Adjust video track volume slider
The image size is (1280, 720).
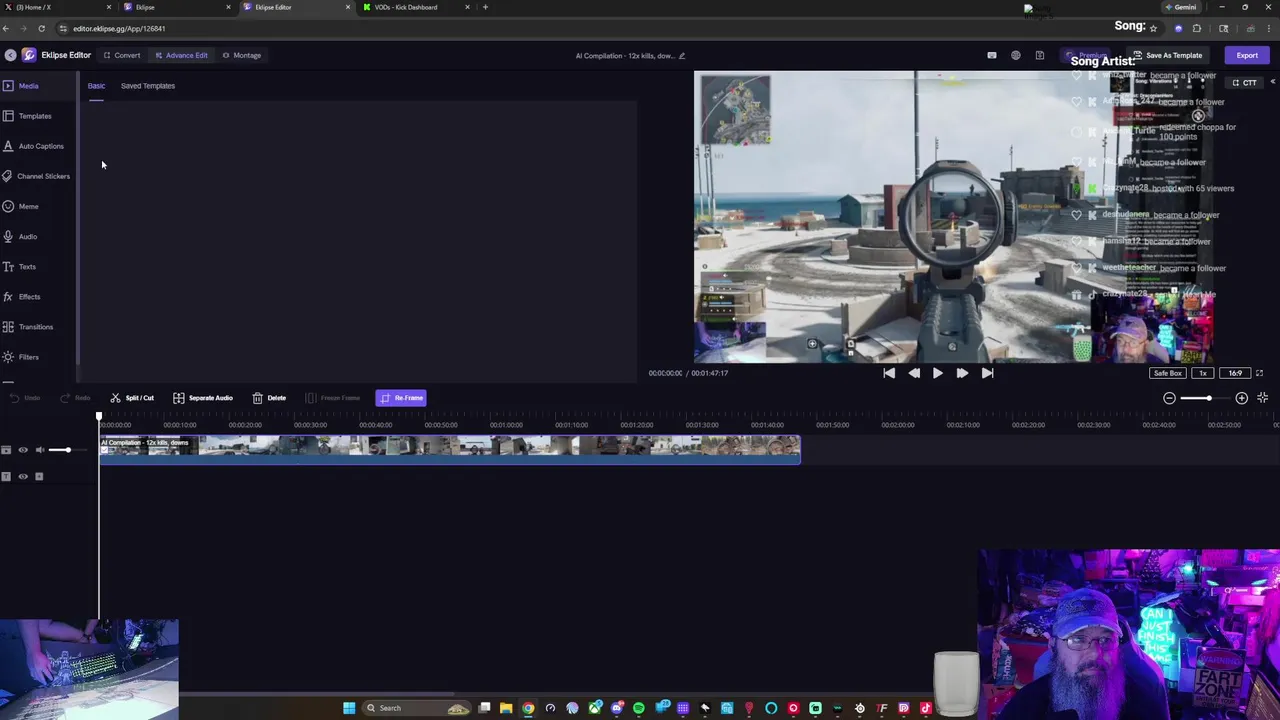(67, 450)
